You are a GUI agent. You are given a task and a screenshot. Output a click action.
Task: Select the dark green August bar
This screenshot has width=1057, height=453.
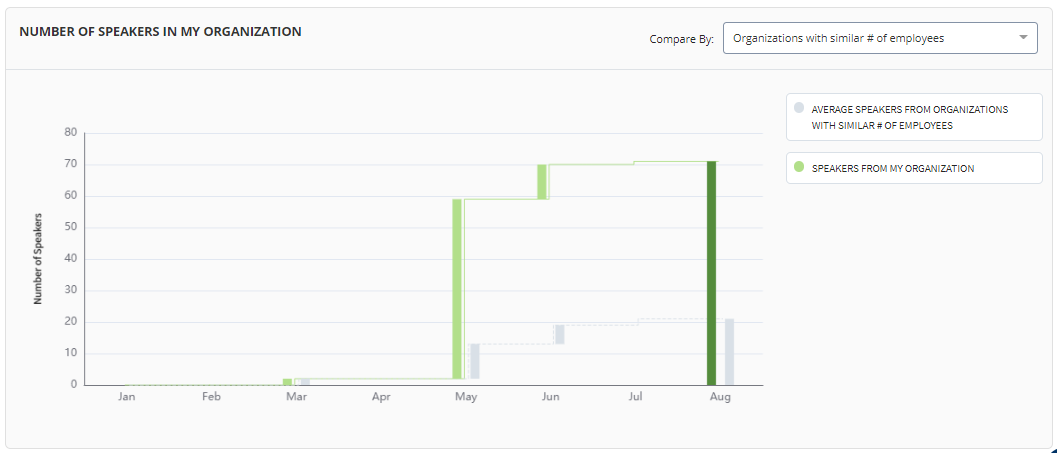711,273
